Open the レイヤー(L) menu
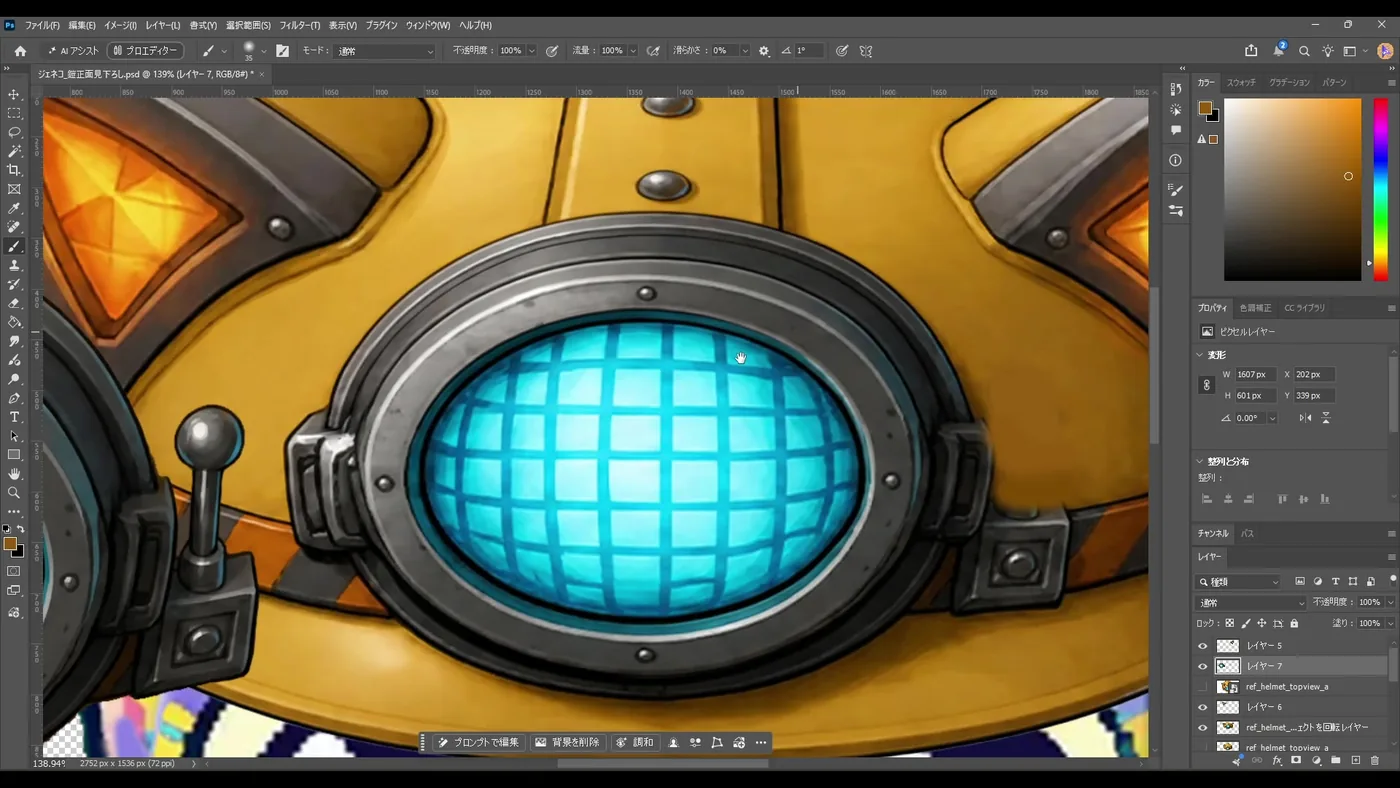 [x=163, y=25]
